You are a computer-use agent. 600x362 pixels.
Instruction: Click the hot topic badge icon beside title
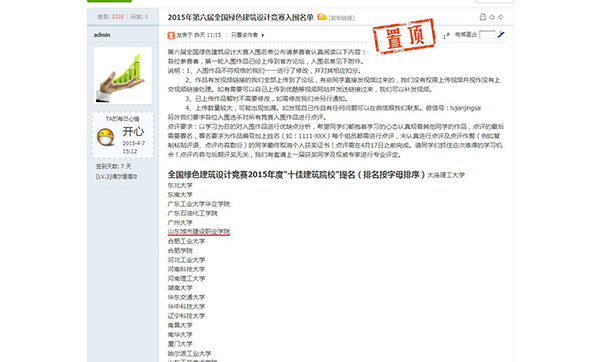click(322, 17)
